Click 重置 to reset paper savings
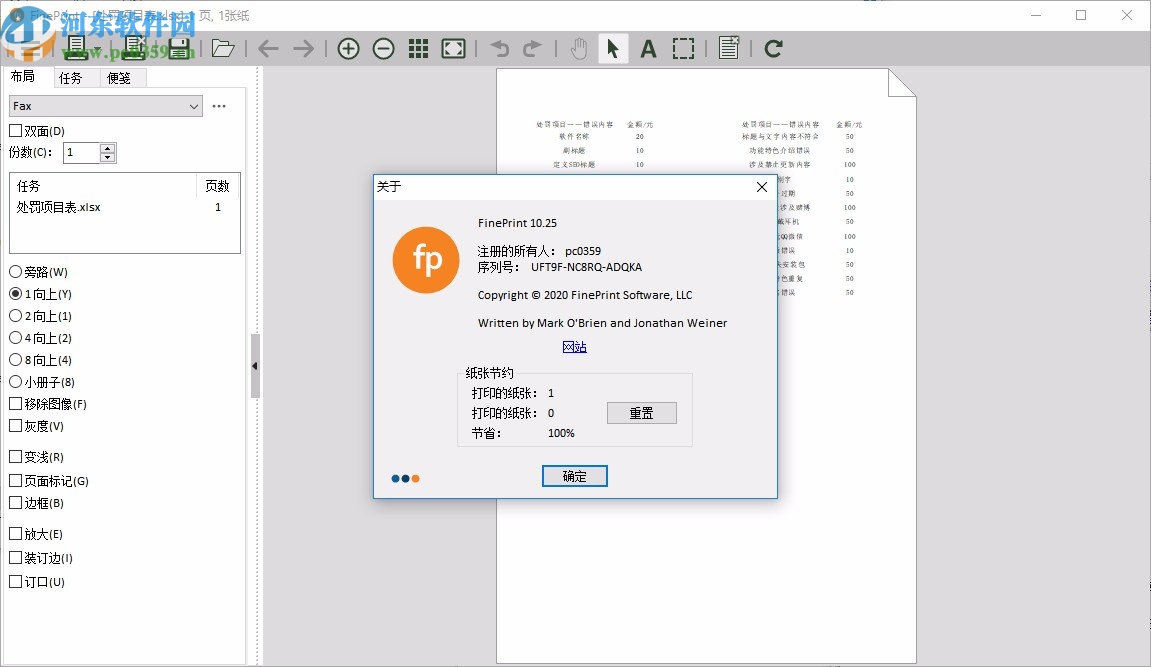This screenshot has height=667, width=1151. pyautogui.click(x=641, y=412)
